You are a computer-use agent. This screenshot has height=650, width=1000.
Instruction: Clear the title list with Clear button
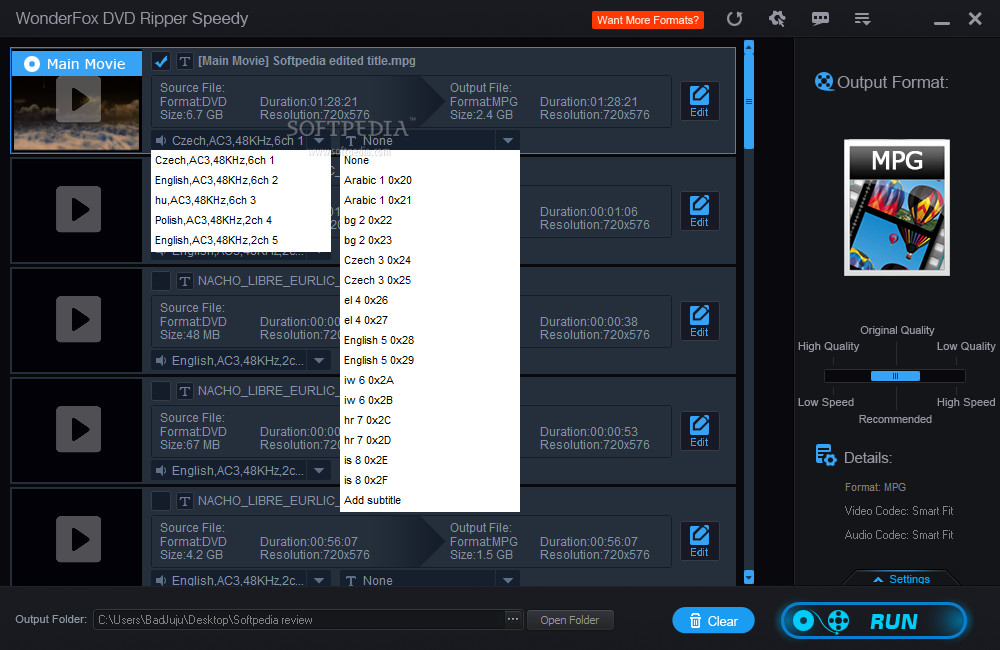(x=713, y=621)
